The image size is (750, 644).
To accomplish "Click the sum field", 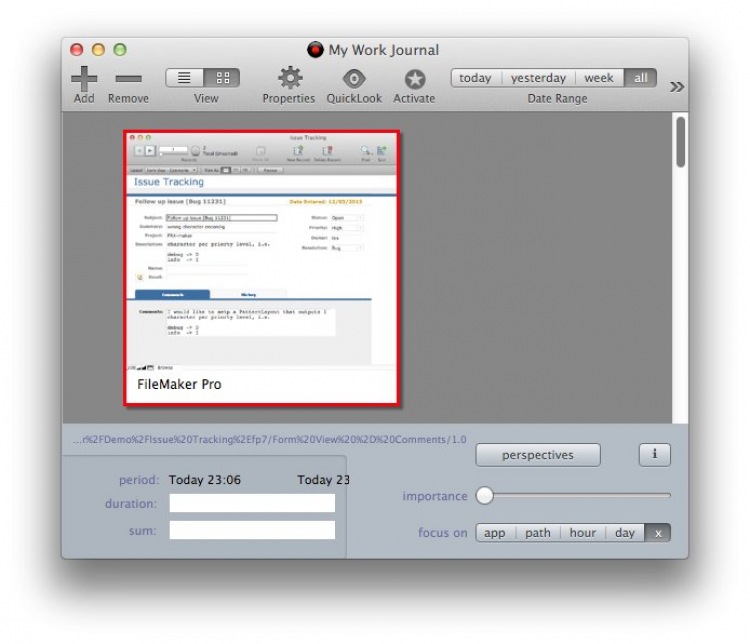I will pos(252,530).
